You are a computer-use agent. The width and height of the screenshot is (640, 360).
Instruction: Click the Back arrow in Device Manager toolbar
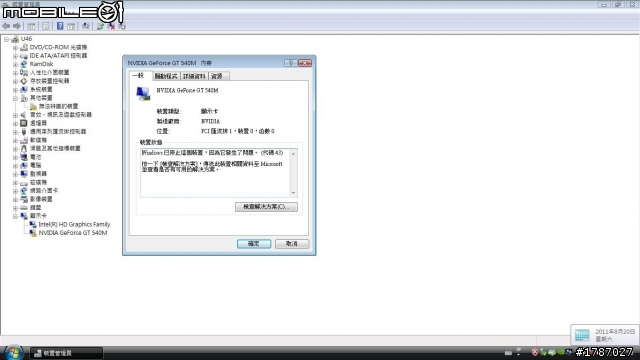click(6, 26)
